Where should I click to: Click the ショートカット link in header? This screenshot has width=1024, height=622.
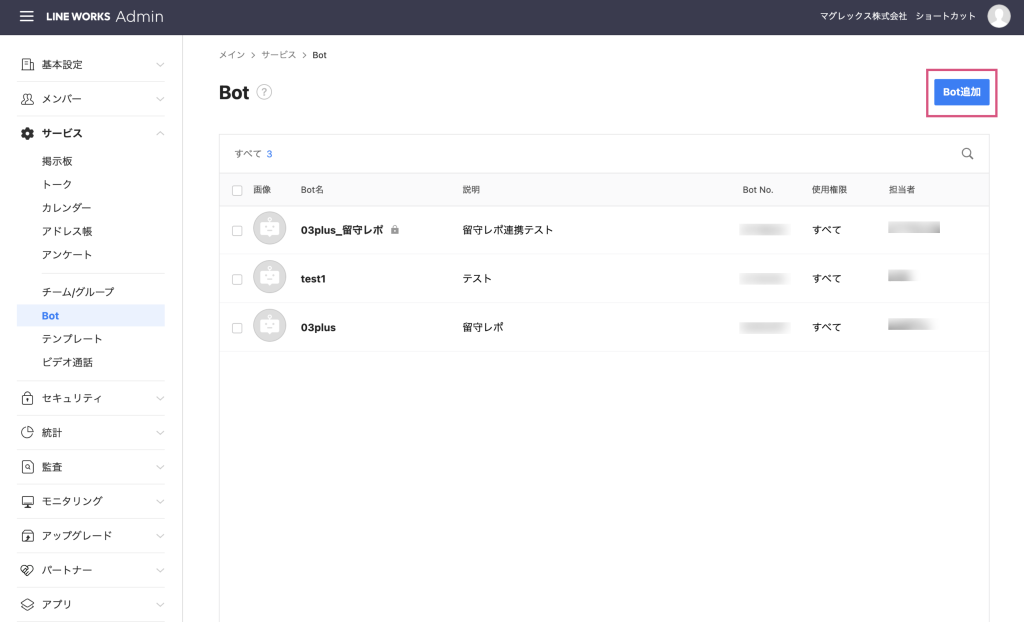click(x=945, y=17)
